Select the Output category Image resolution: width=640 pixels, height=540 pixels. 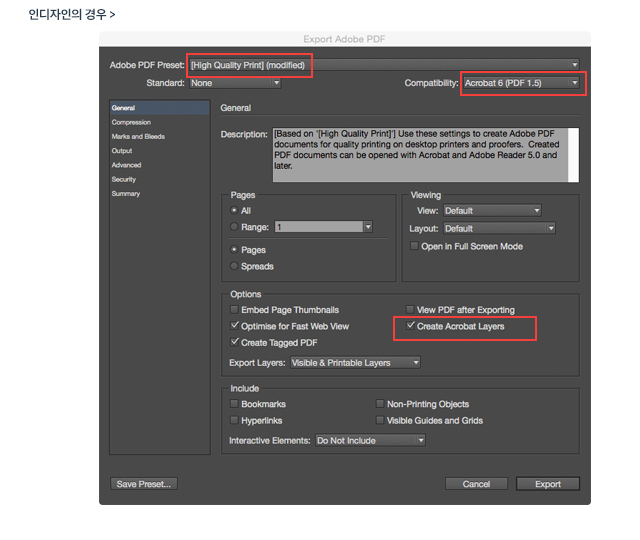(x=122, y=151)
